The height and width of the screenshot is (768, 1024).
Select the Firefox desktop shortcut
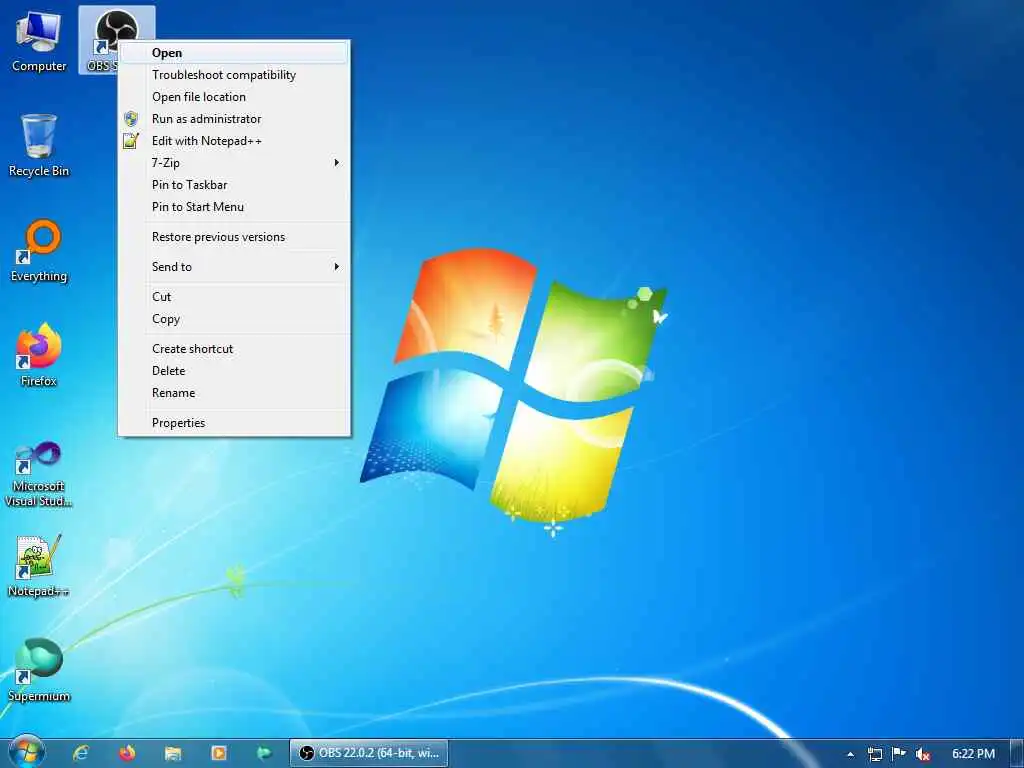pyautogui.click(x=39, y=355)
